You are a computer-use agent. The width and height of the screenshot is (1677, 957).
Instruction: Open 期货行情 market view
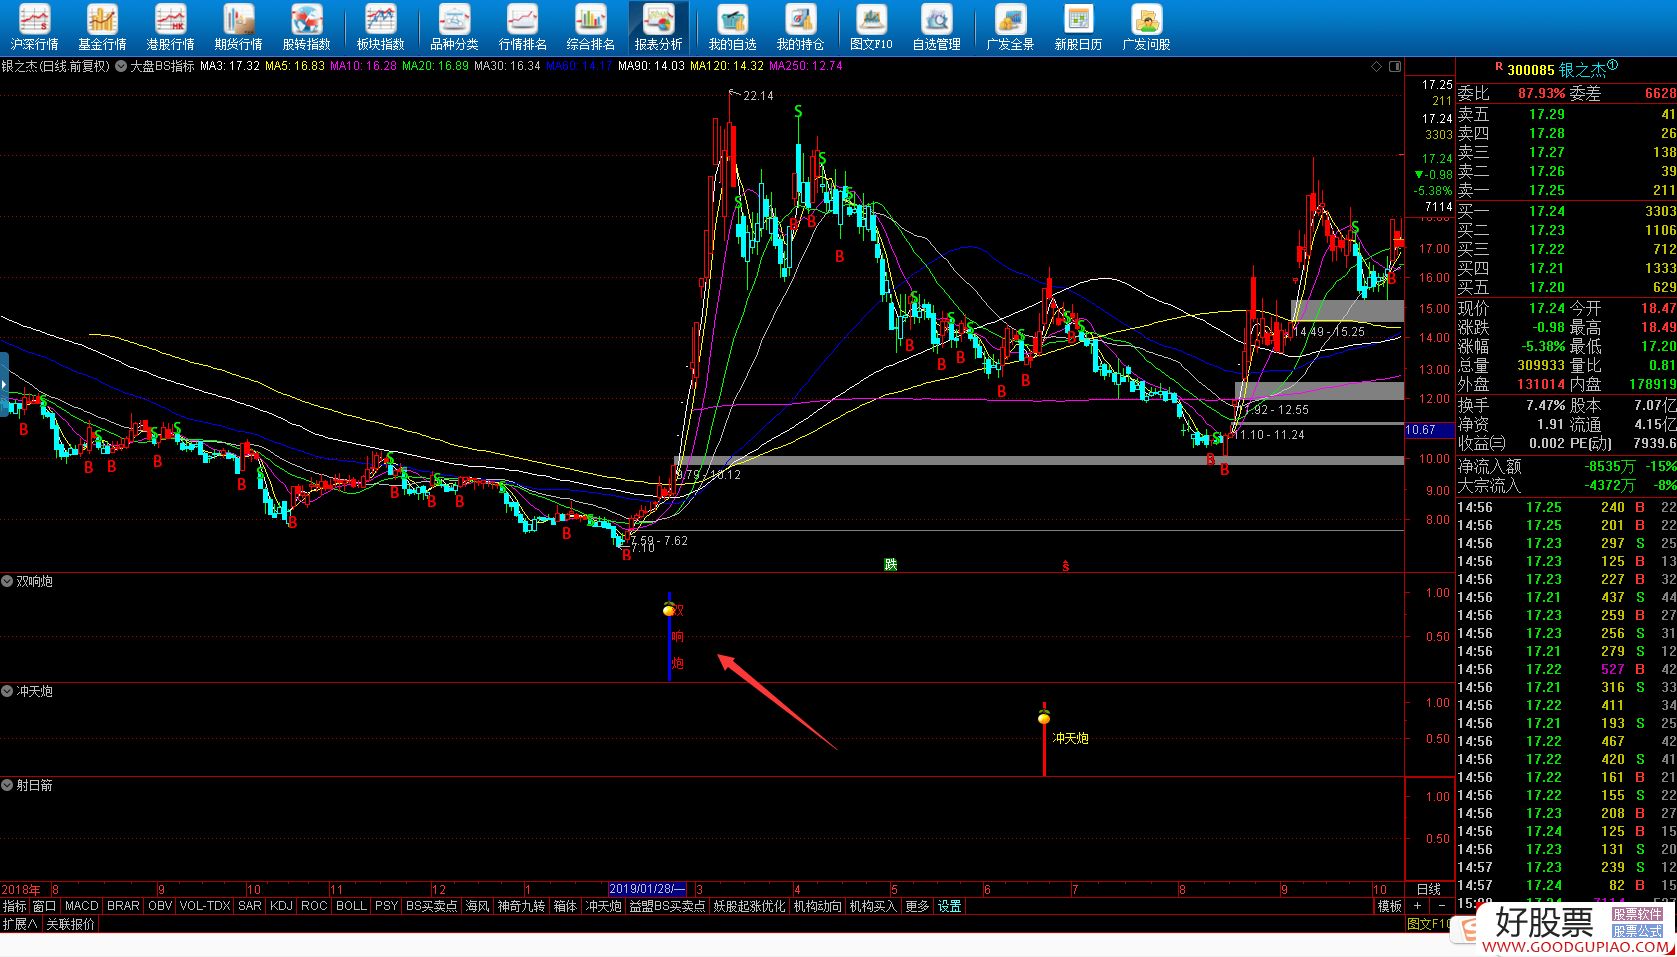238,27
